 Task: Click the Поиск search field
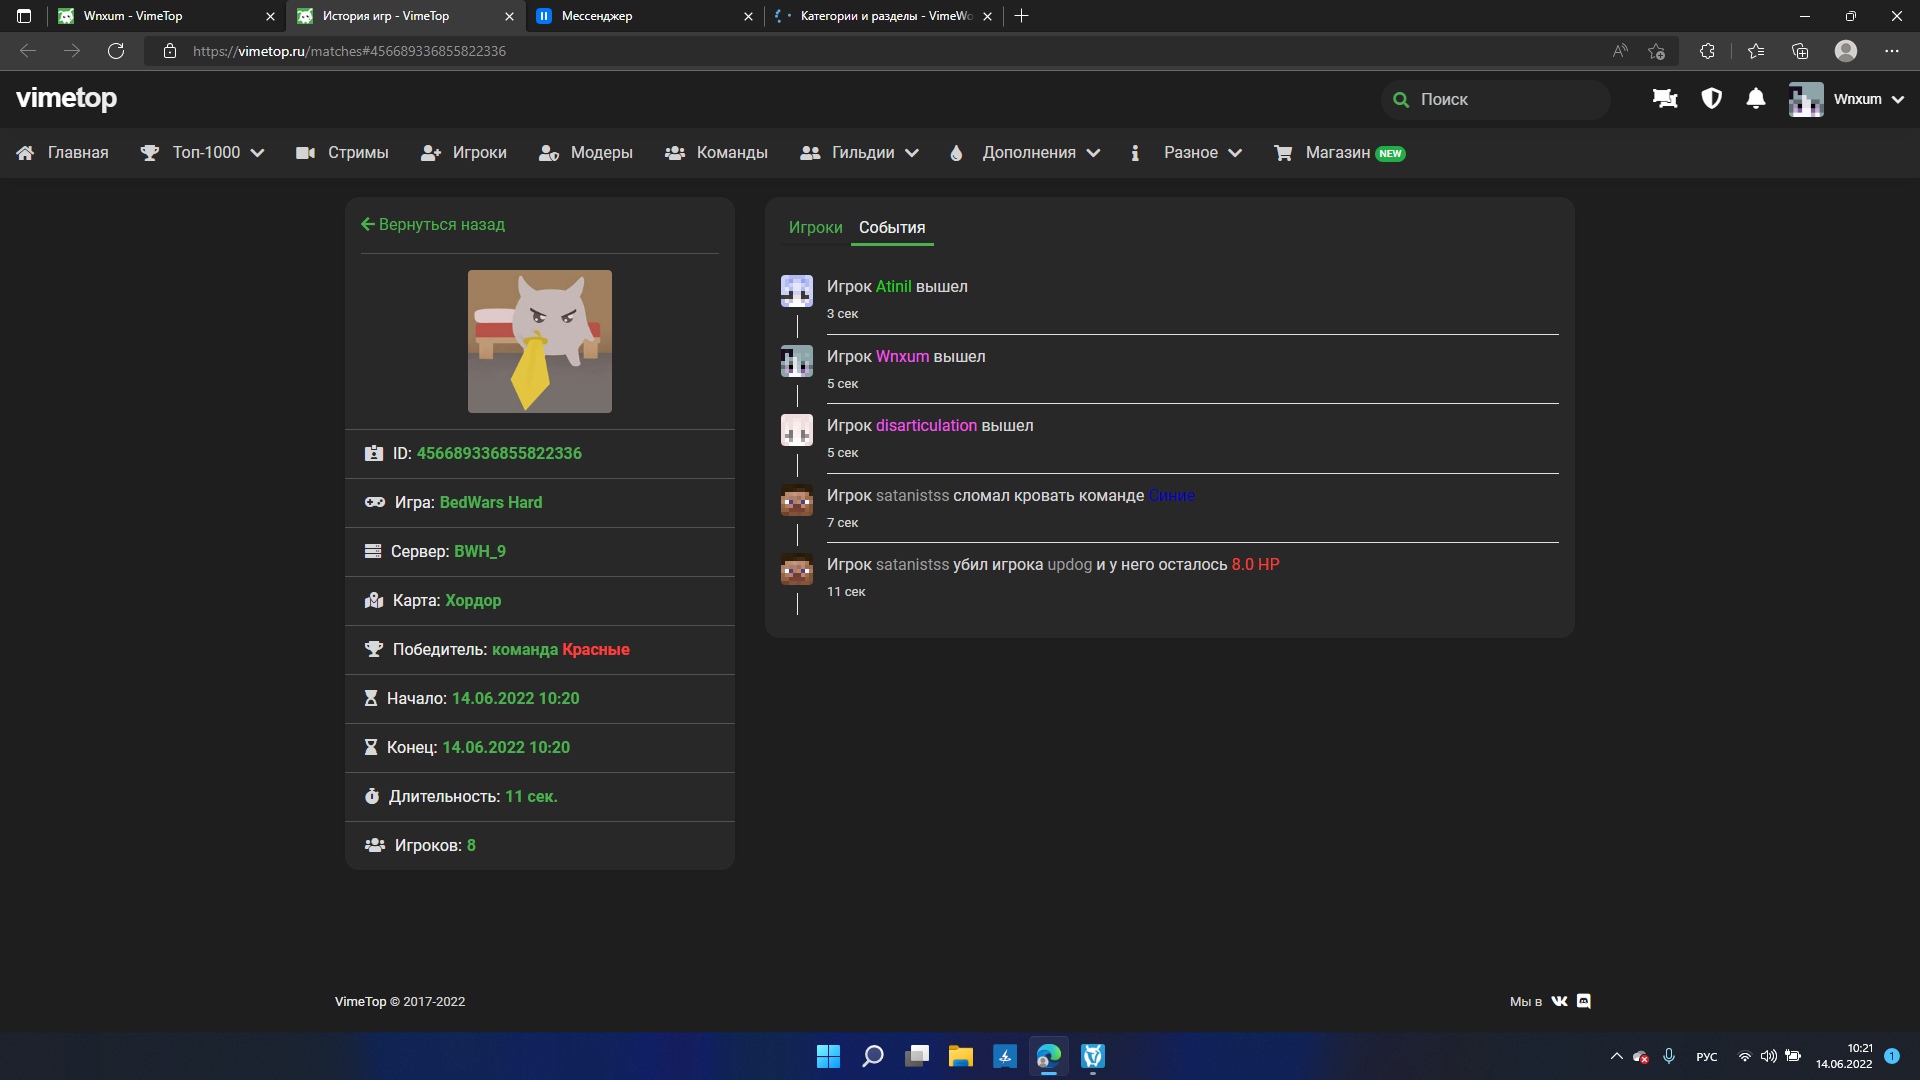(1496, 100)
